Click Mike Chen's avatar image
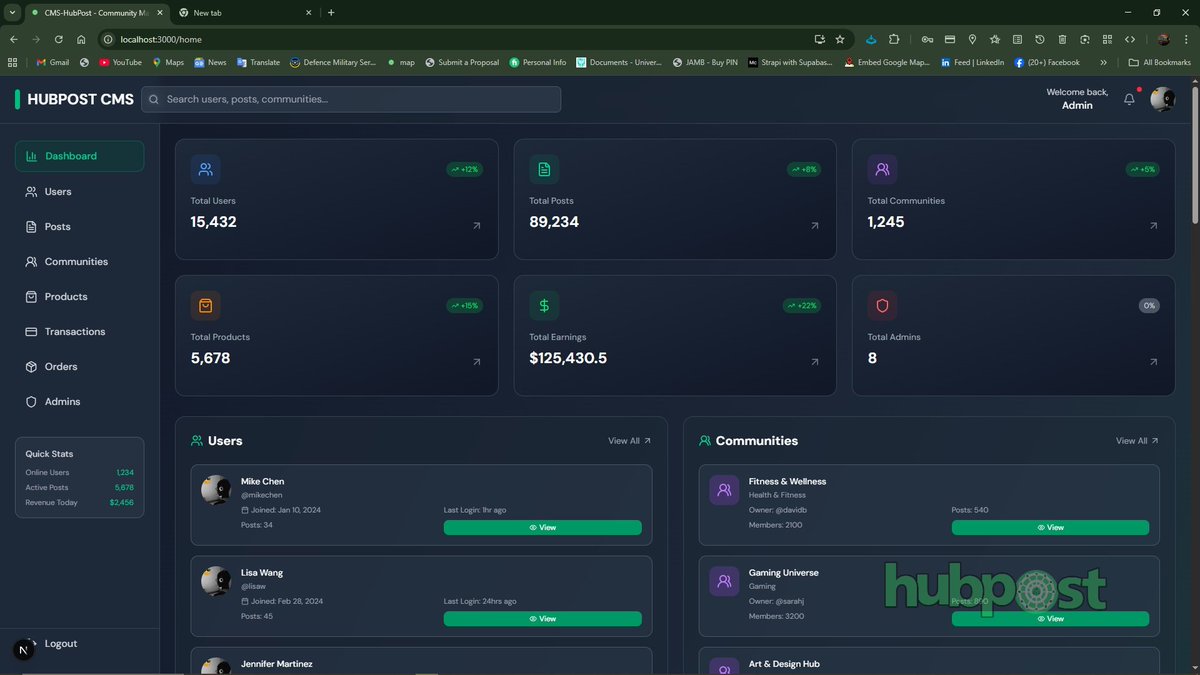Screen dimensions: 1200x675 click(216, 490)
